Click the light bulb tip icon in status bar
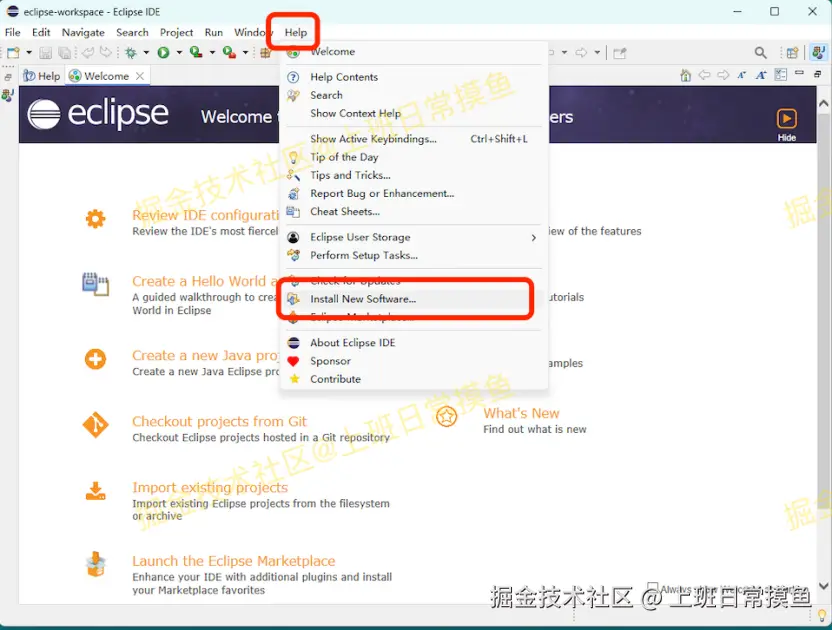The width and height of the screenshot is (832, 630). click(x=821, y=615)
